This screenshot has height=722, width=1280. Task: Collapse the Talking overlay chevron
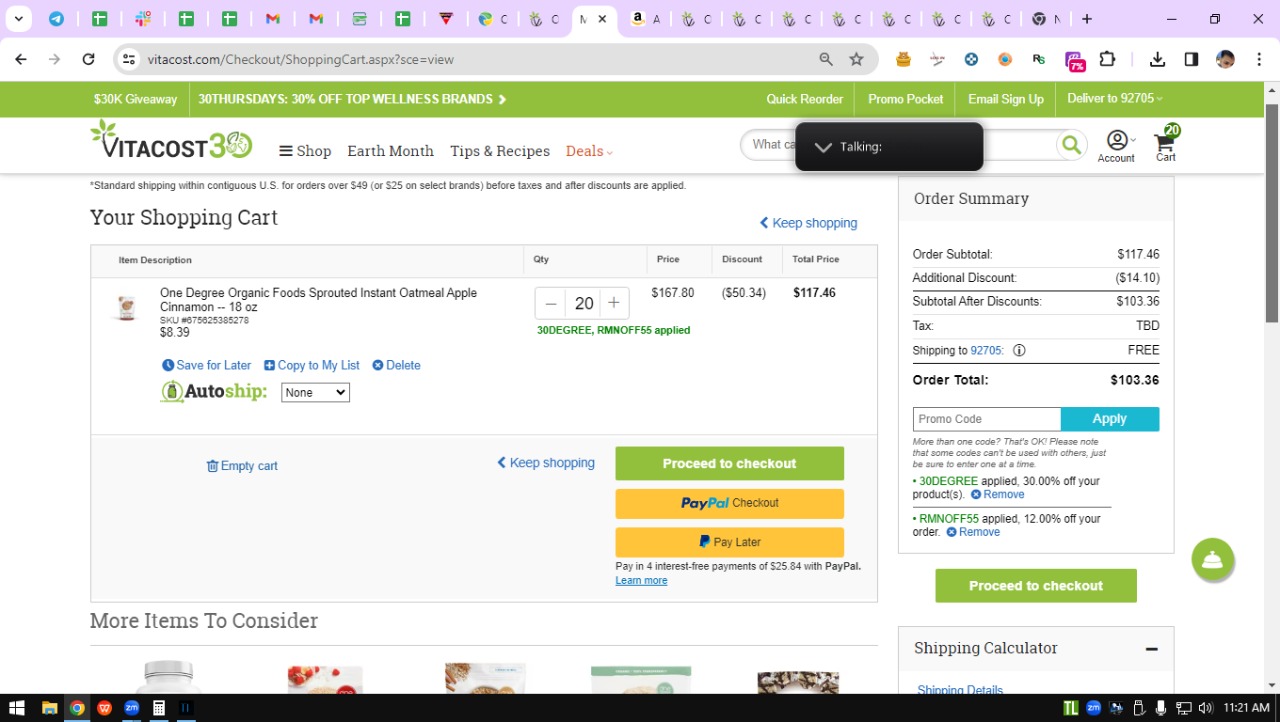pyautogui.click(x=822, y=147)
